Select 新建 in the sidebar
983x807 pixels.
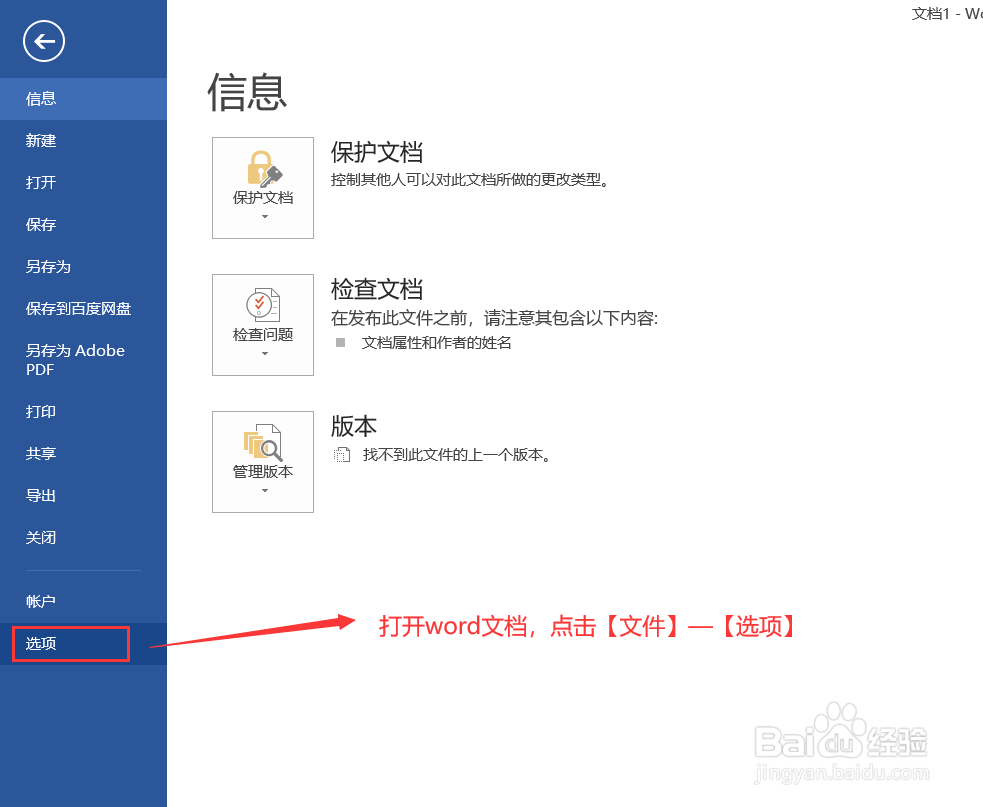click(83, 140)
